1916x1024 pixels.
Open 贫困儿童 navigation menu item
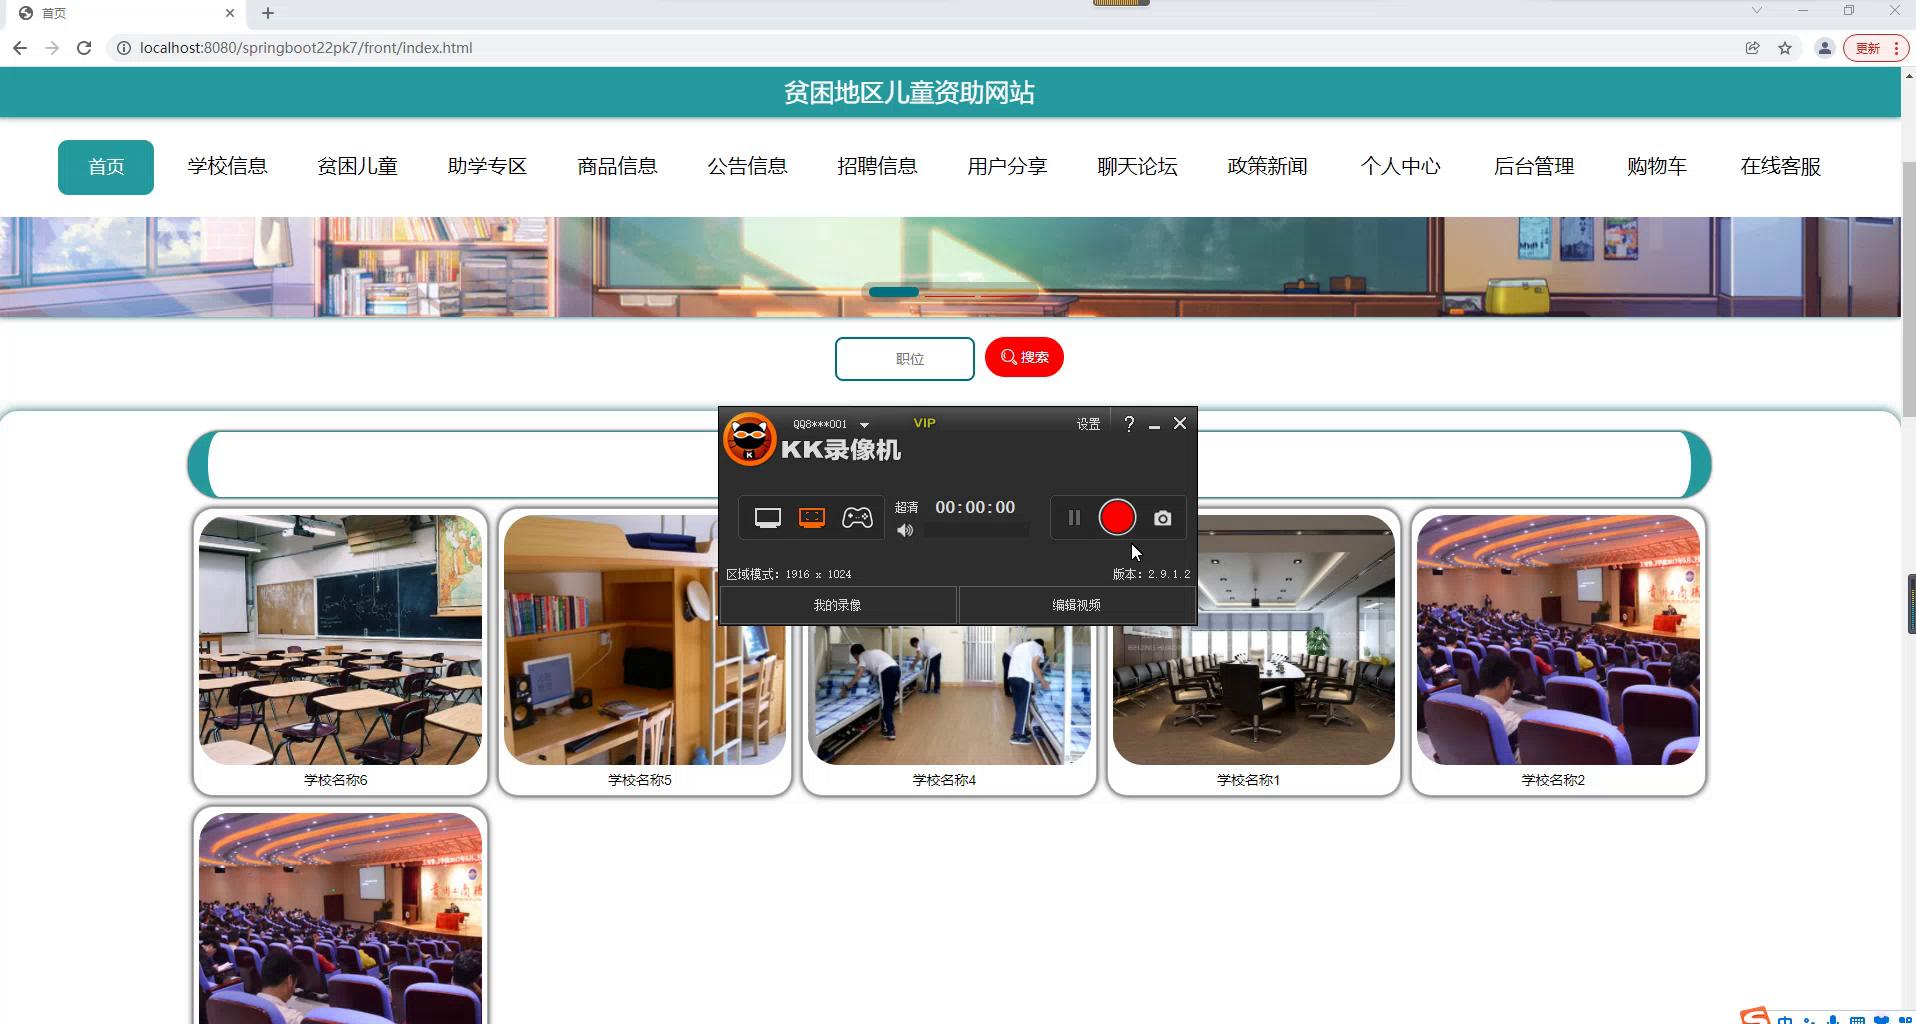358,167
